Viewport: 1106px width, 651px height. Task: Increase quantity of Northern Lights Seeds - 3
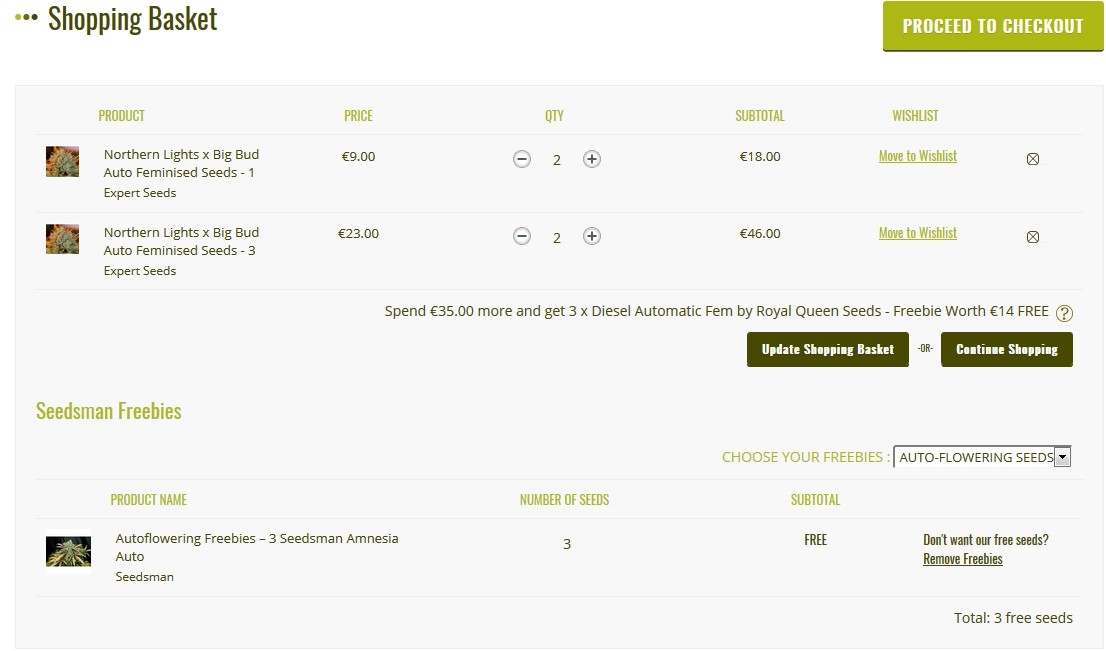tap(592, 237)
